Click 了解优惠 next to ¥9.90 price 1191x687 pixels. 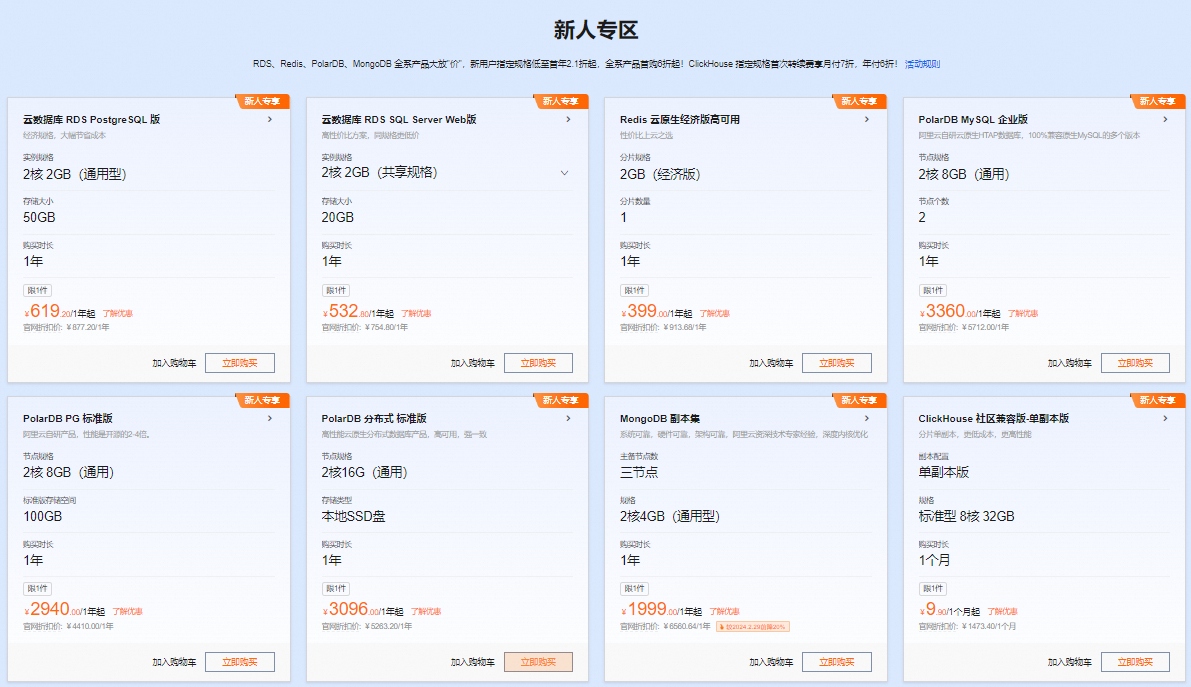click(1003, 611)
